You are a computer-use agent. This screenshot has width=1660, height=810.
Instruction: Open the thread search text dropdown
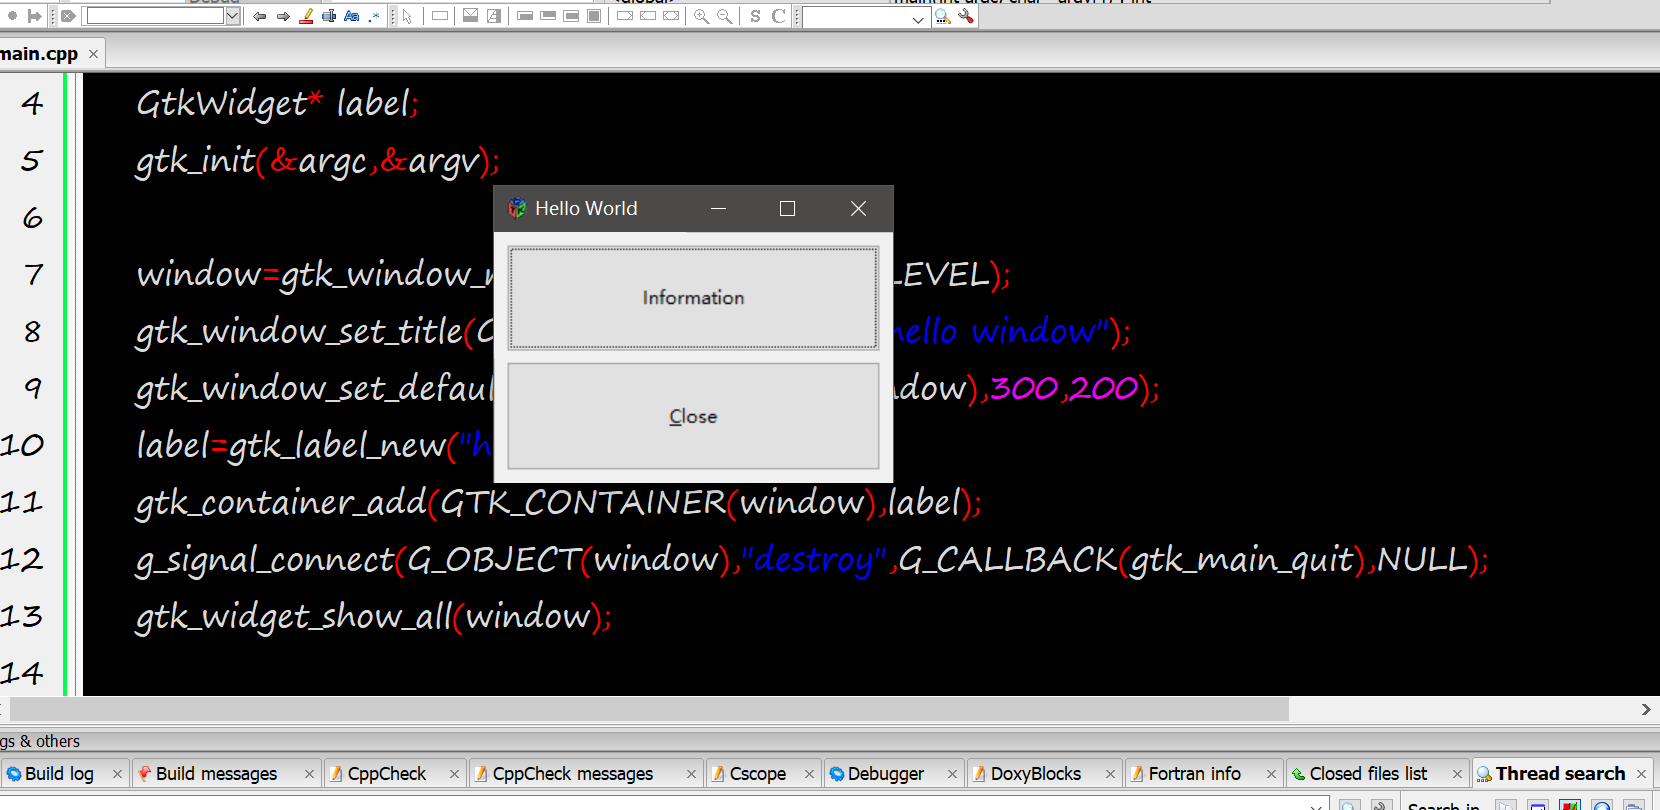coord(918,18)
